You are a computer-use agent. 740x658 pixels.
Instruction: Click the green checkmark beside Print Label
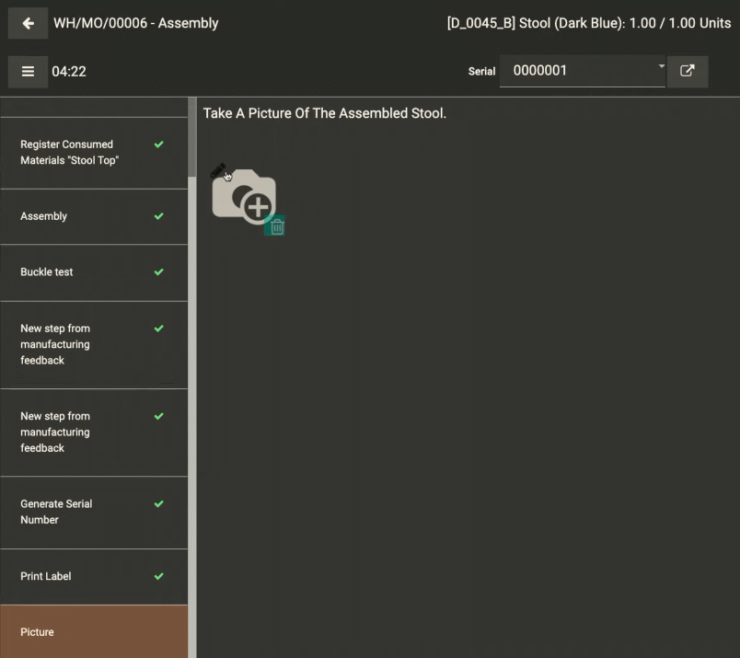(x=159, y=576)
